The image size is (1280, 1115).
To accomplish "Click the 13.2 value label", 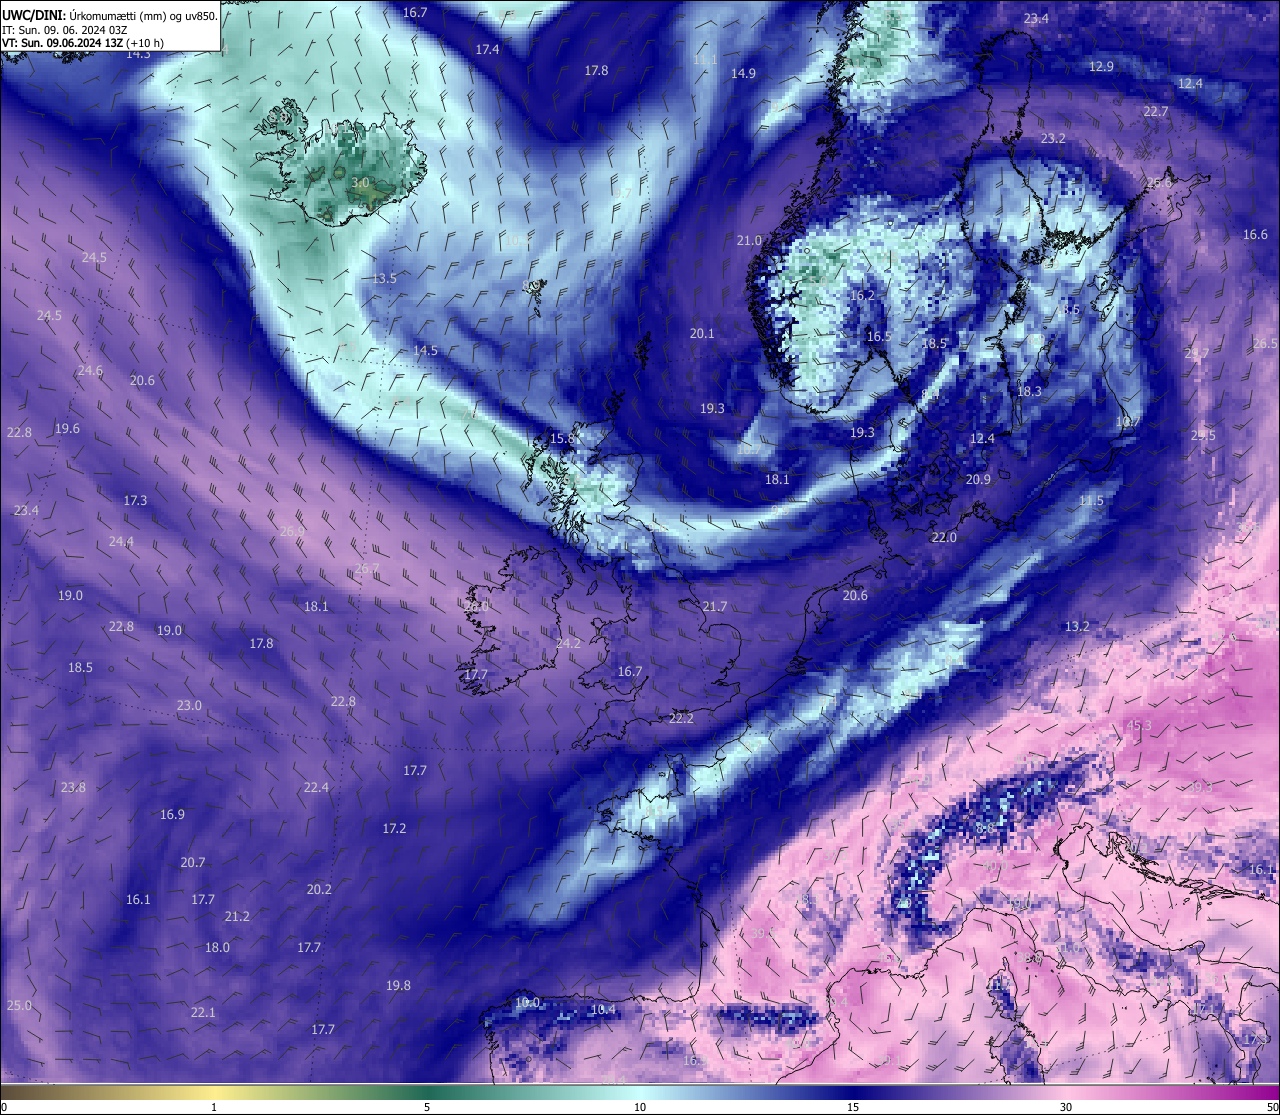I will (x=1077, y=626).
